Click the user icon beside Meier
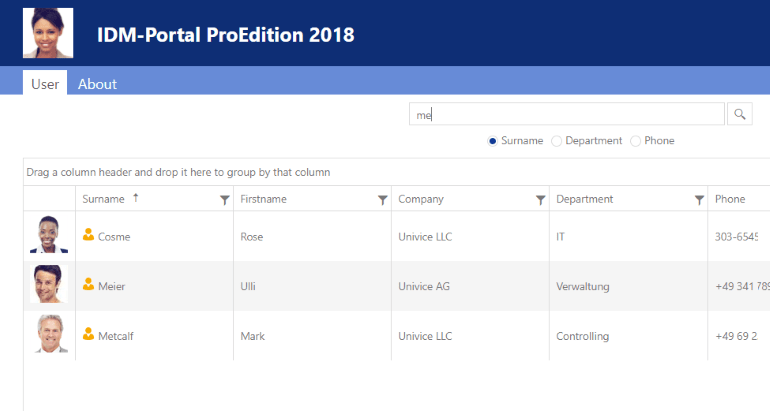Screen dimensions: 770x411 pos(88,284)
